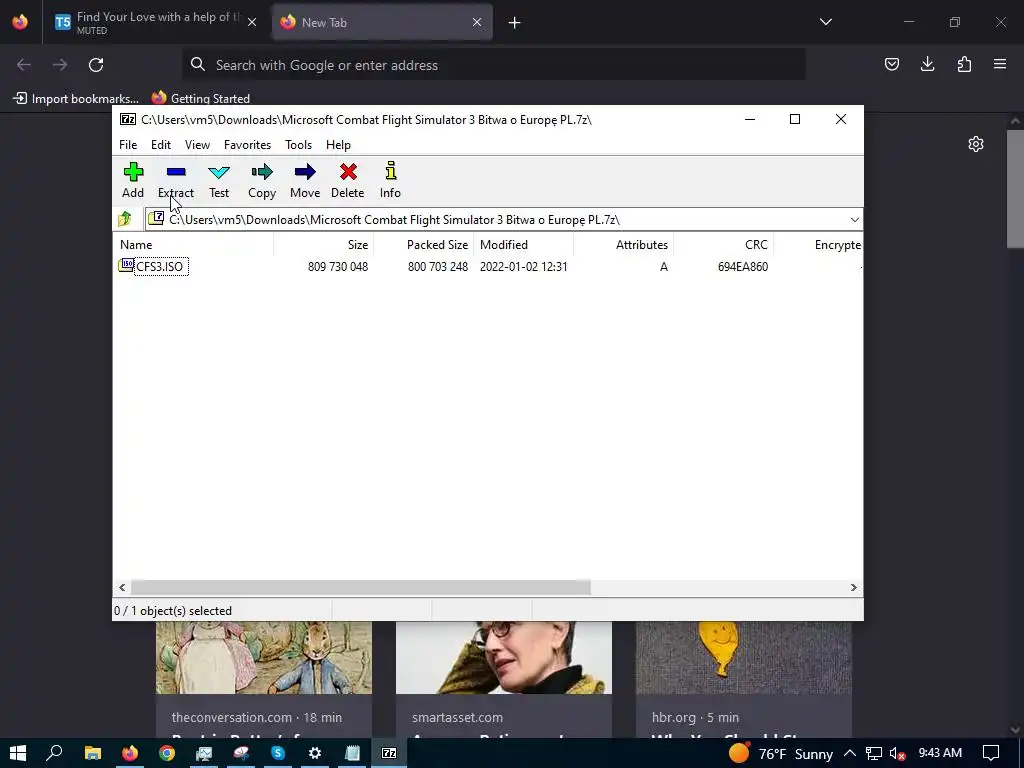
Task: Sort by the Packed Size column
Action: [x=424, y=245]
